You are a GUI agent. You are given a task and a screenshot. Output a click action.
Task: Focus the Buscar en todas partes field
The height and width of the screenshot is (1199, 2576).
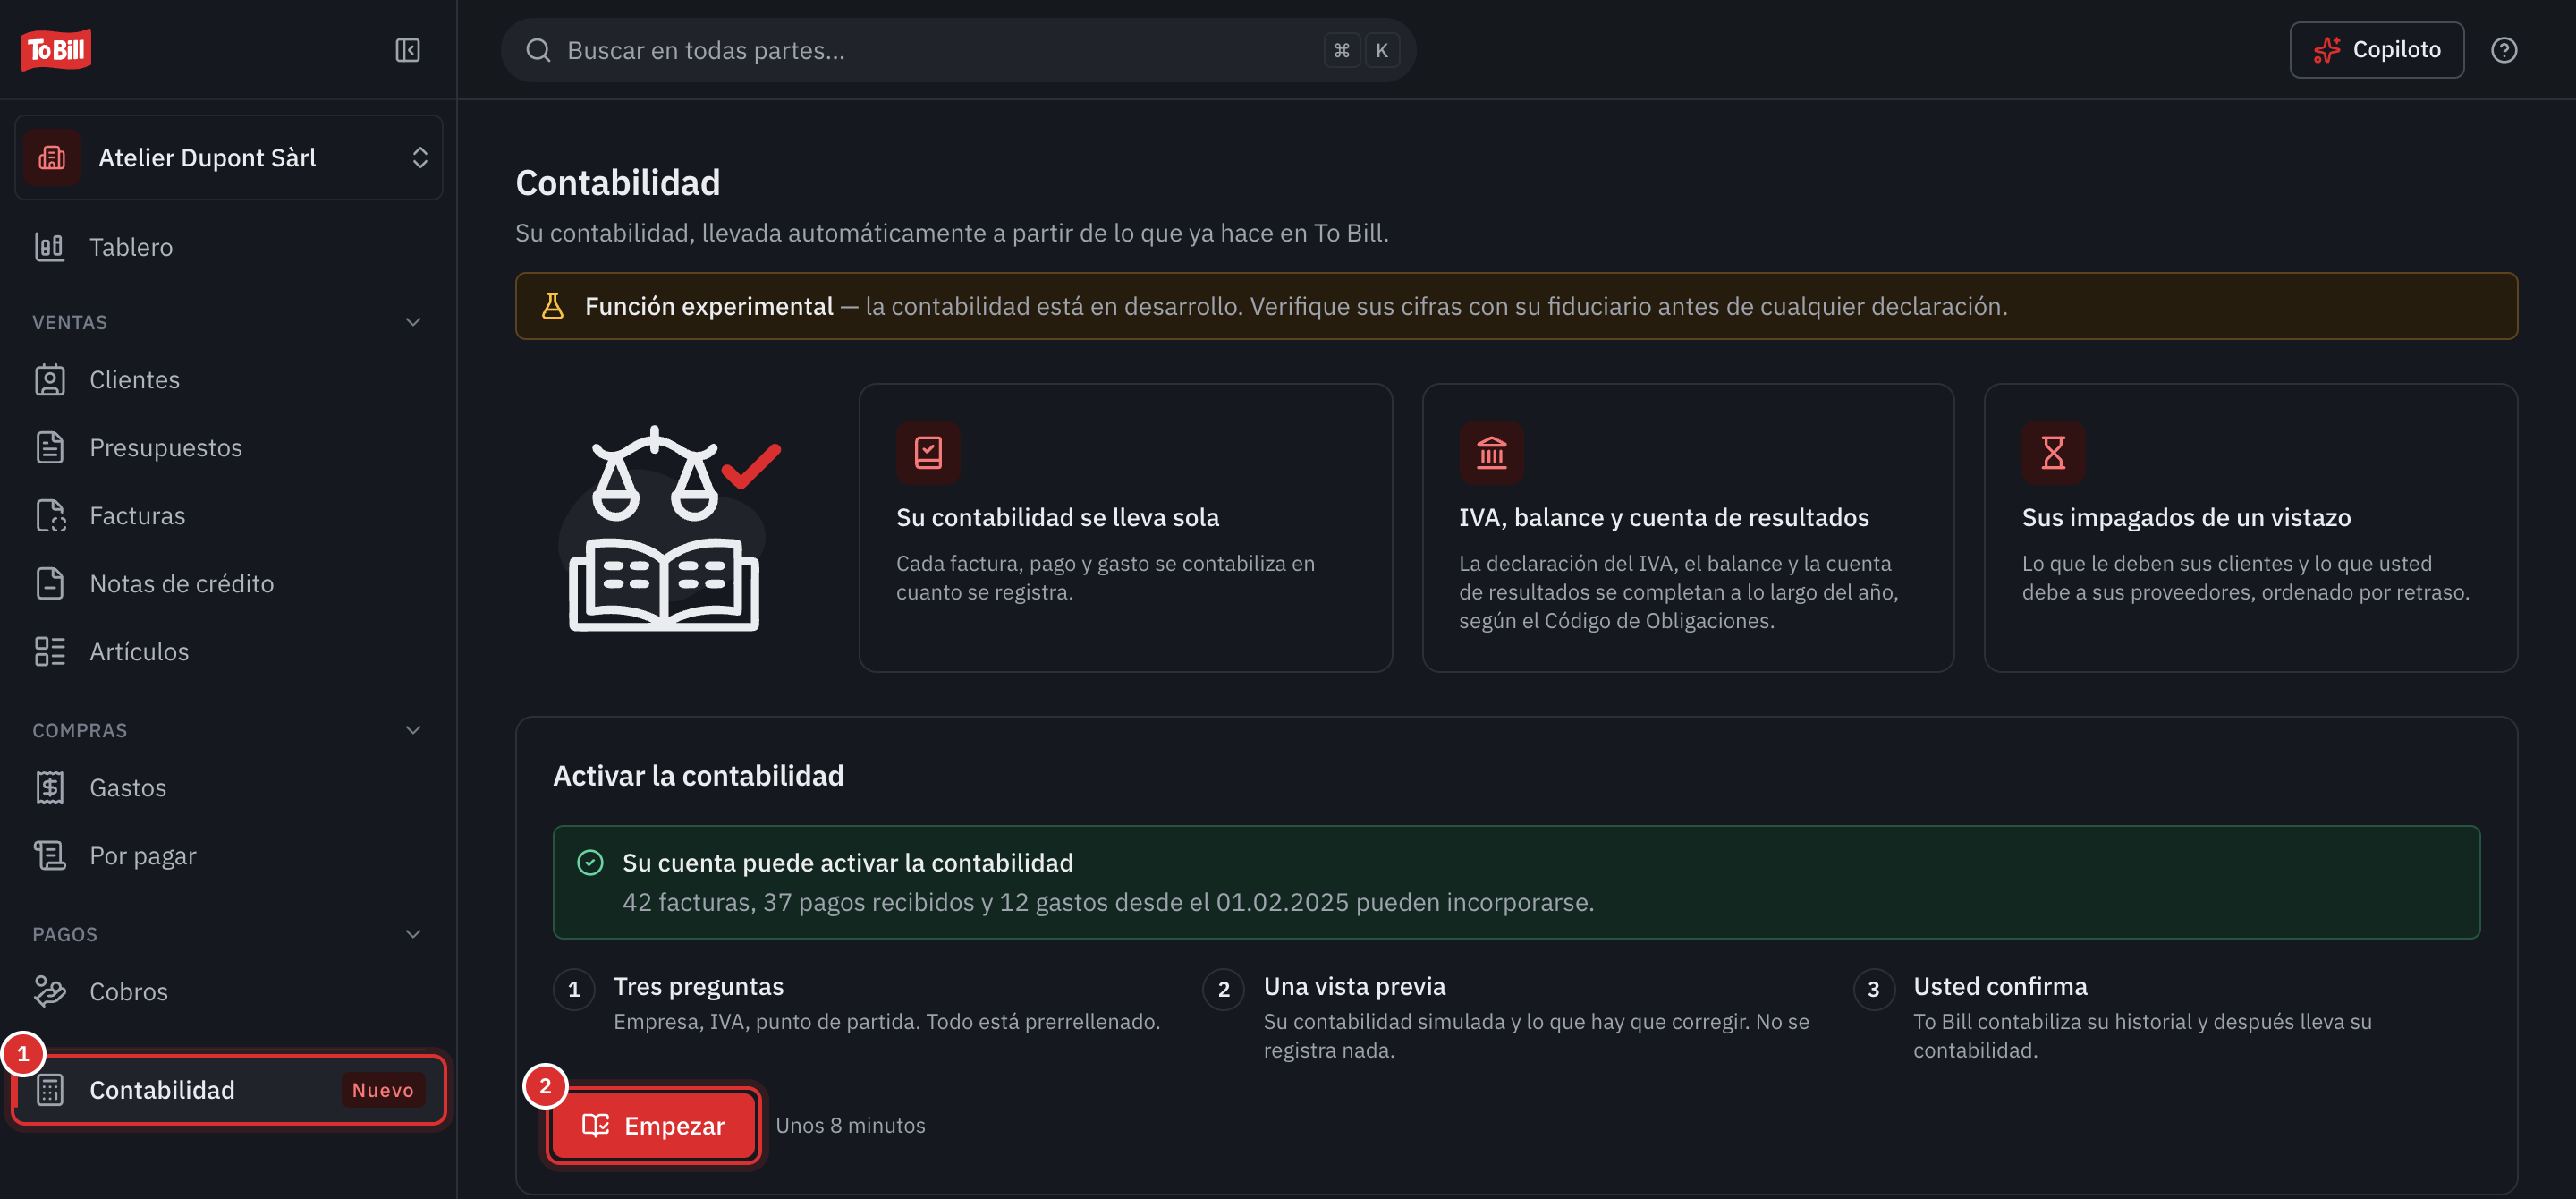click(957, 50)
